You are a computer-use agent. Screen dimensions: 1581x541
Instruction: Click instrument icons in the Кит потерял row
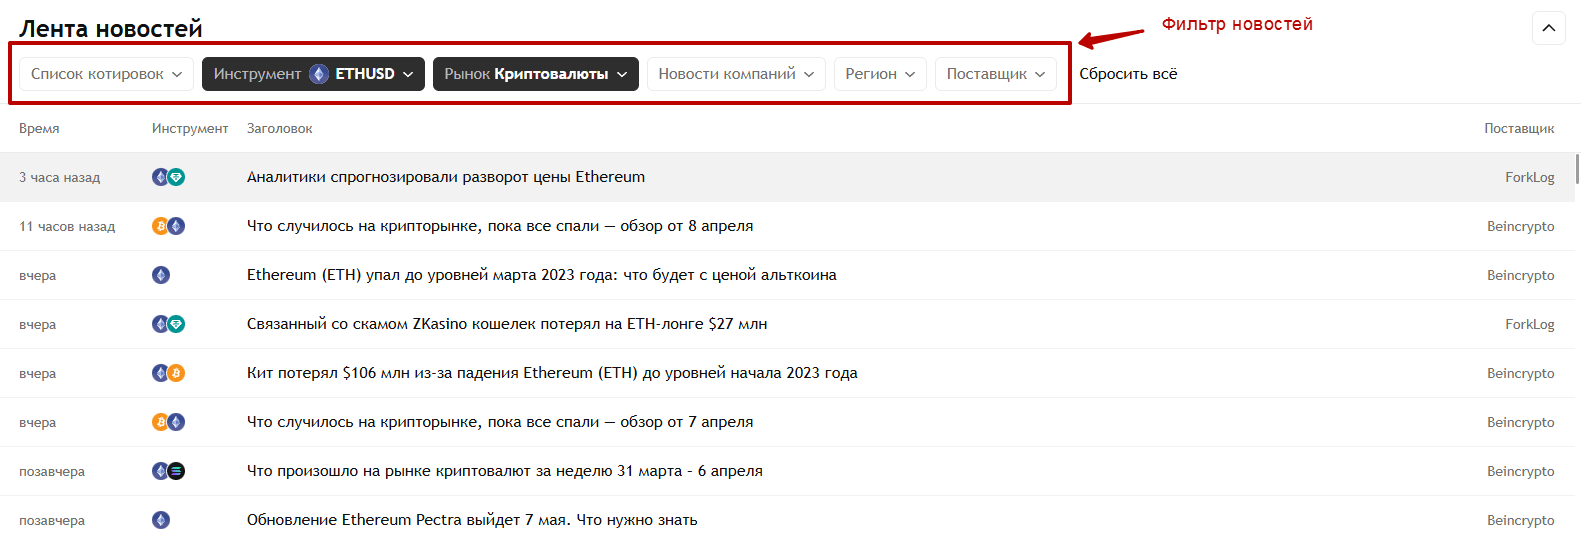[168, 373]
